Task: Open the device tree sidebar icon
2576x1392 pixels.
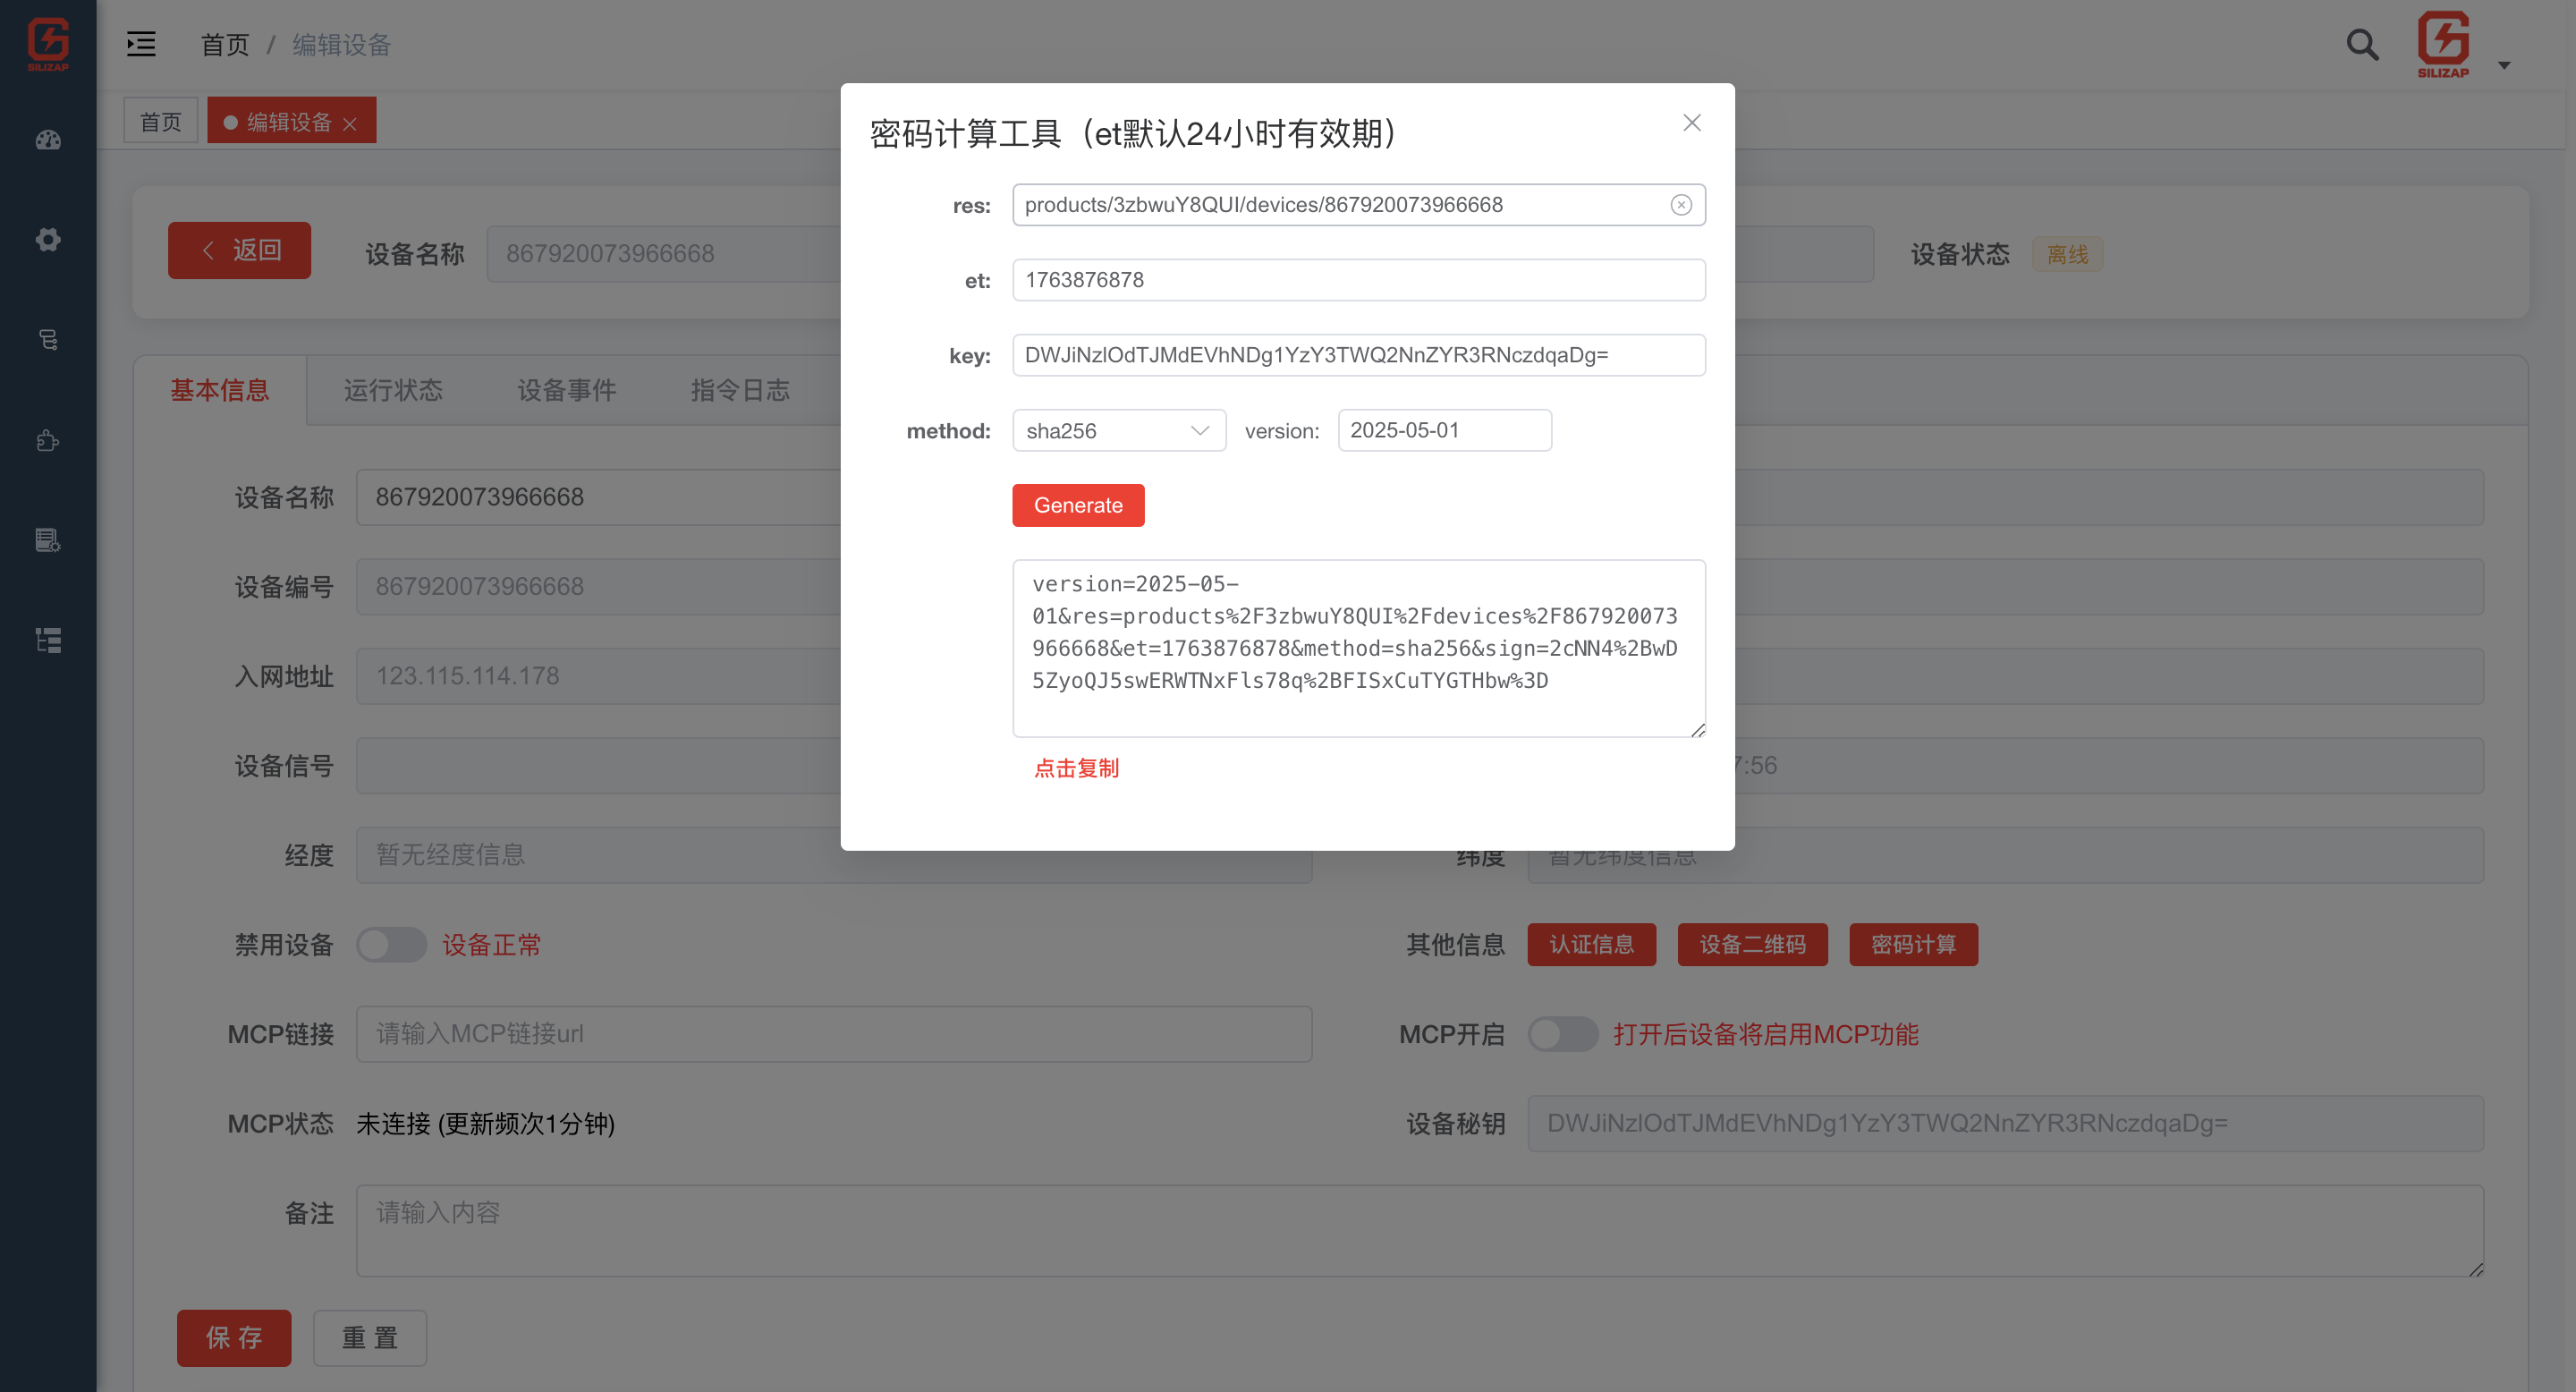Action: 47,340
